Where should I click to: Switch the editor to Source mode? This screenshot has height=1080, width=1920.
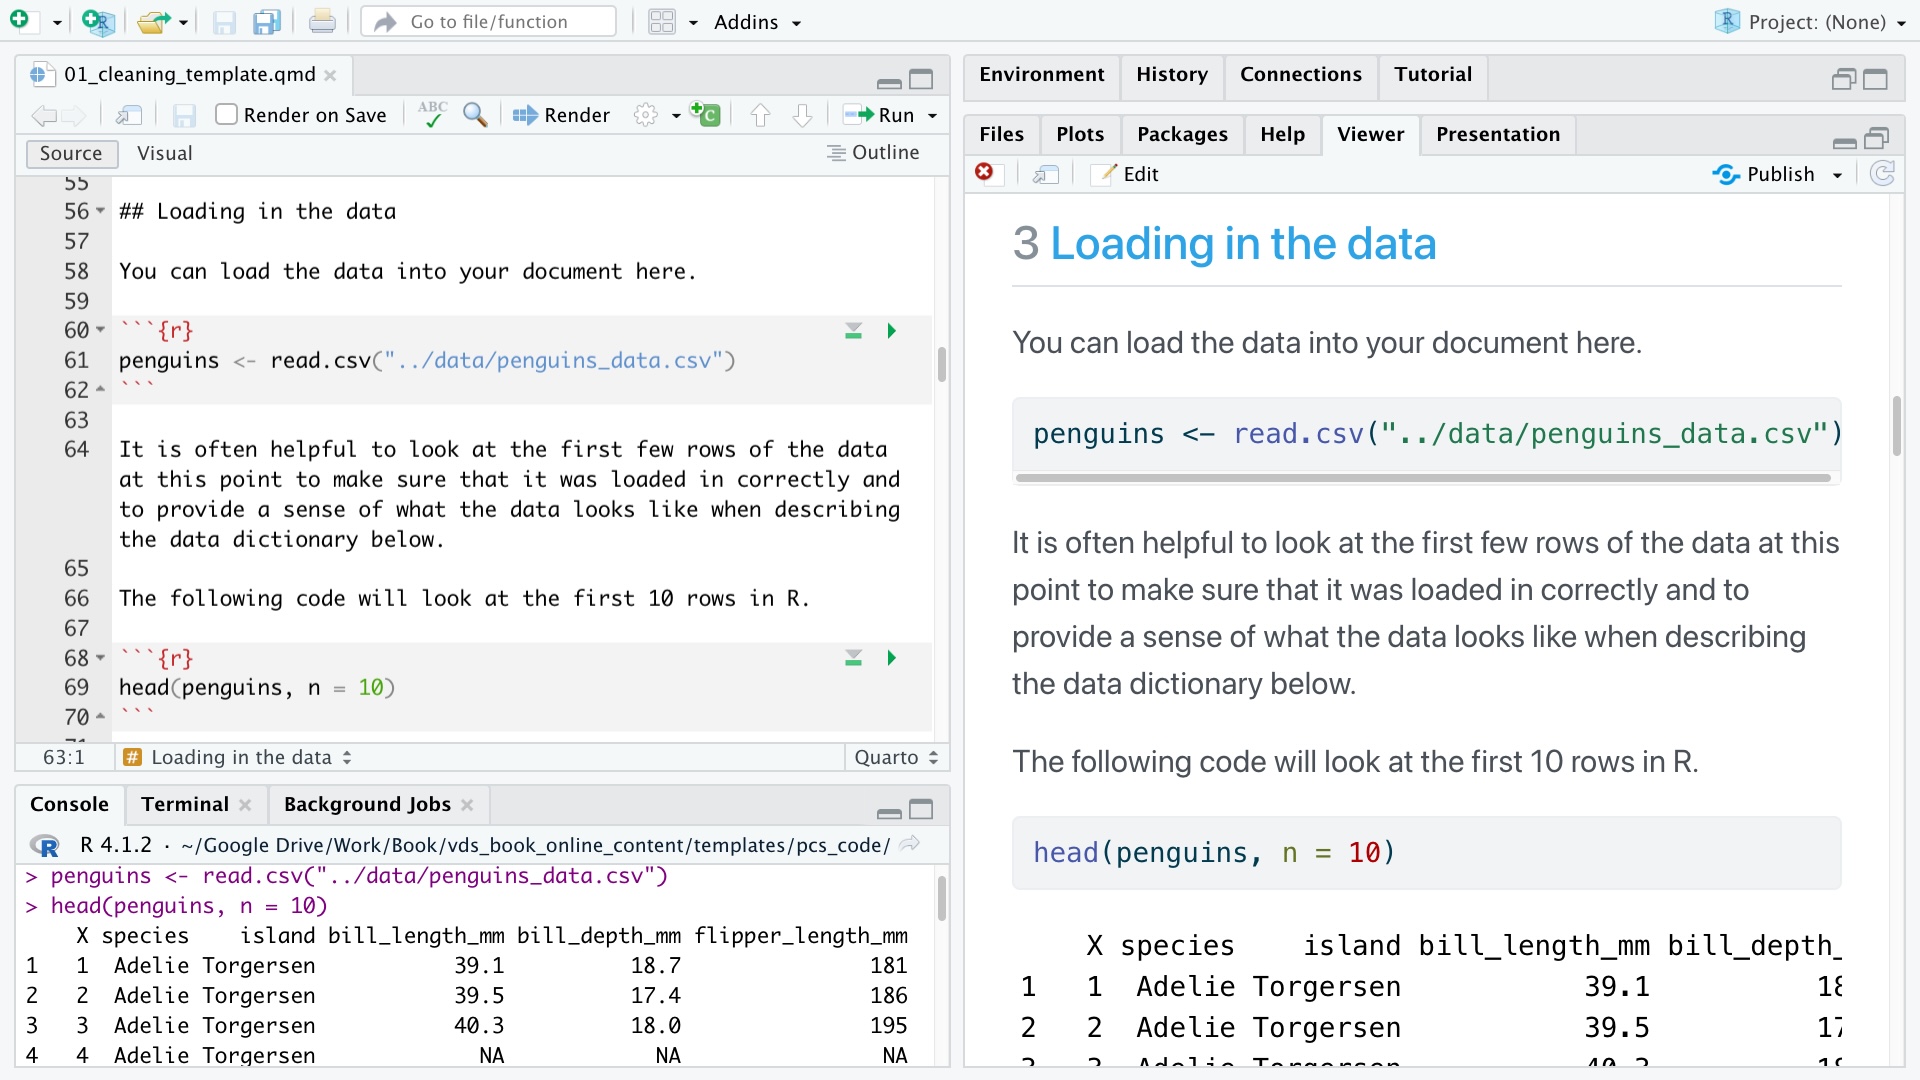71,153
